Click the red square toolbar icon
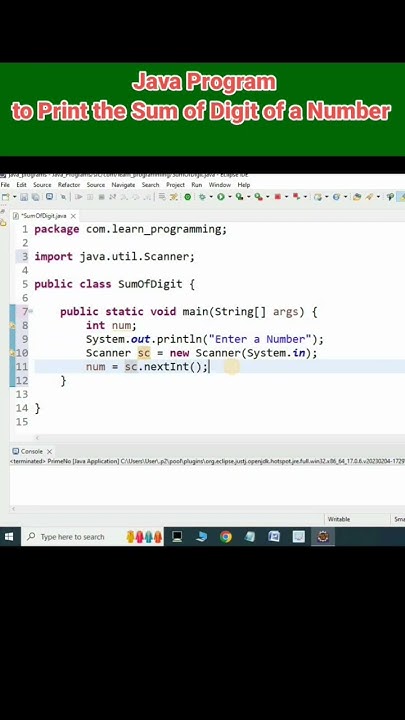405x720 pixels. tap(277, 197)
